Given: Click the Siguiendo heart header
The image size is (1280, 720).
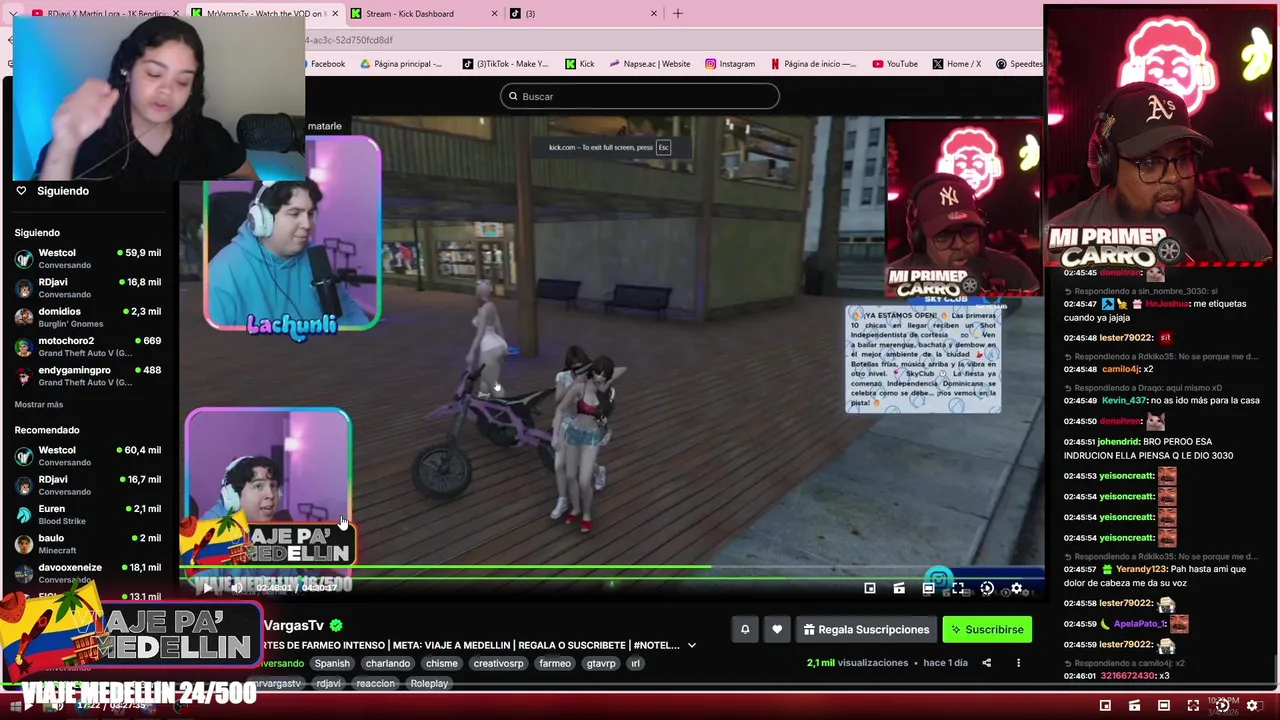Looking at the screenshot, I should (x=53, y=190).
